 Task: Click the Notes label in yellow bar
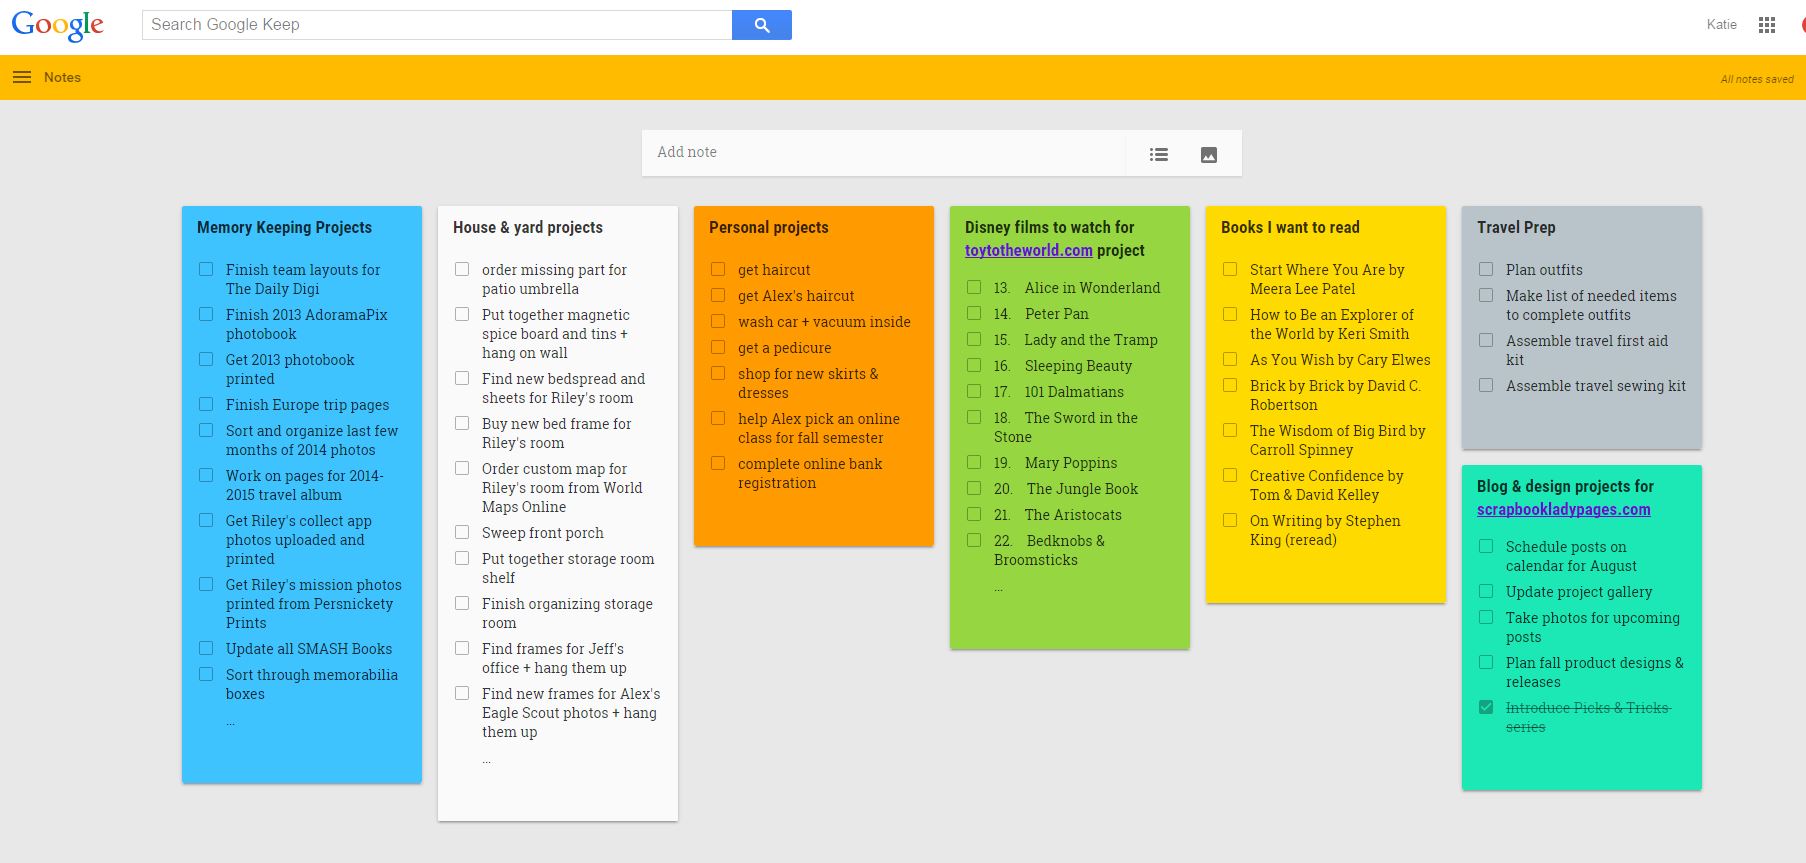point(62,77)
